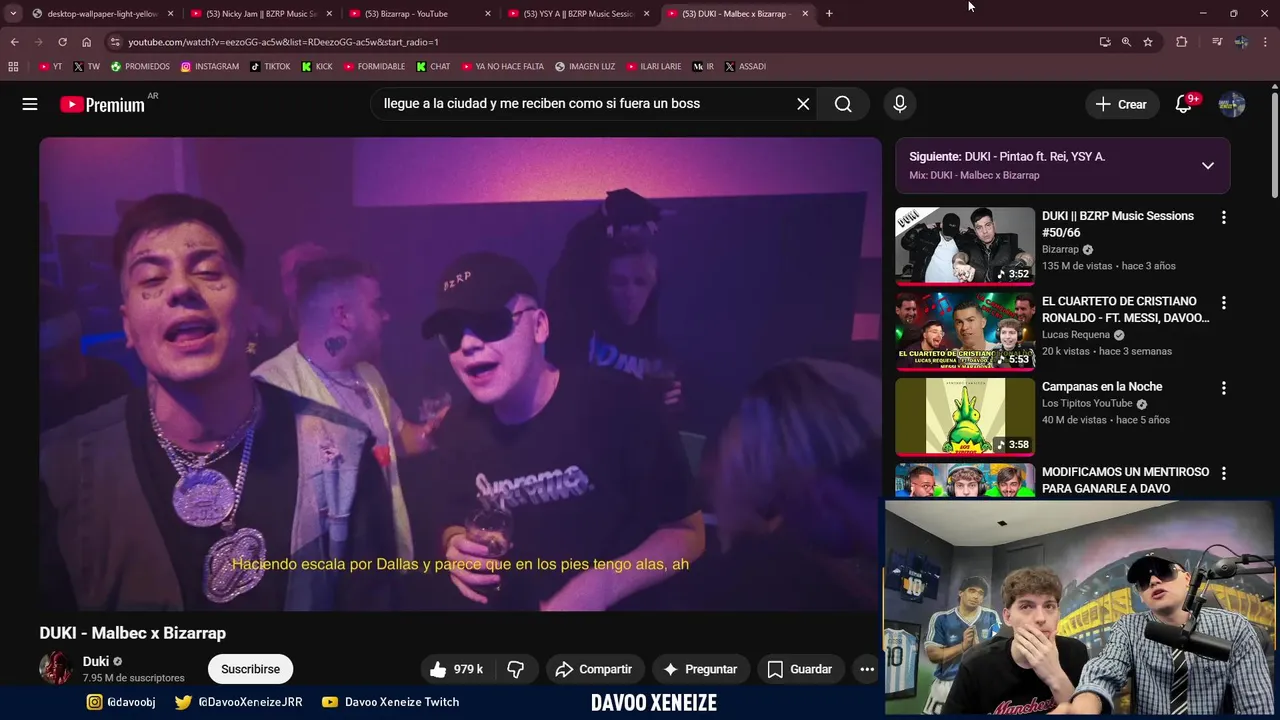The image size is (1280, 720).
Task: Dislike the video with thumbs down
Action: coord(516,669)
